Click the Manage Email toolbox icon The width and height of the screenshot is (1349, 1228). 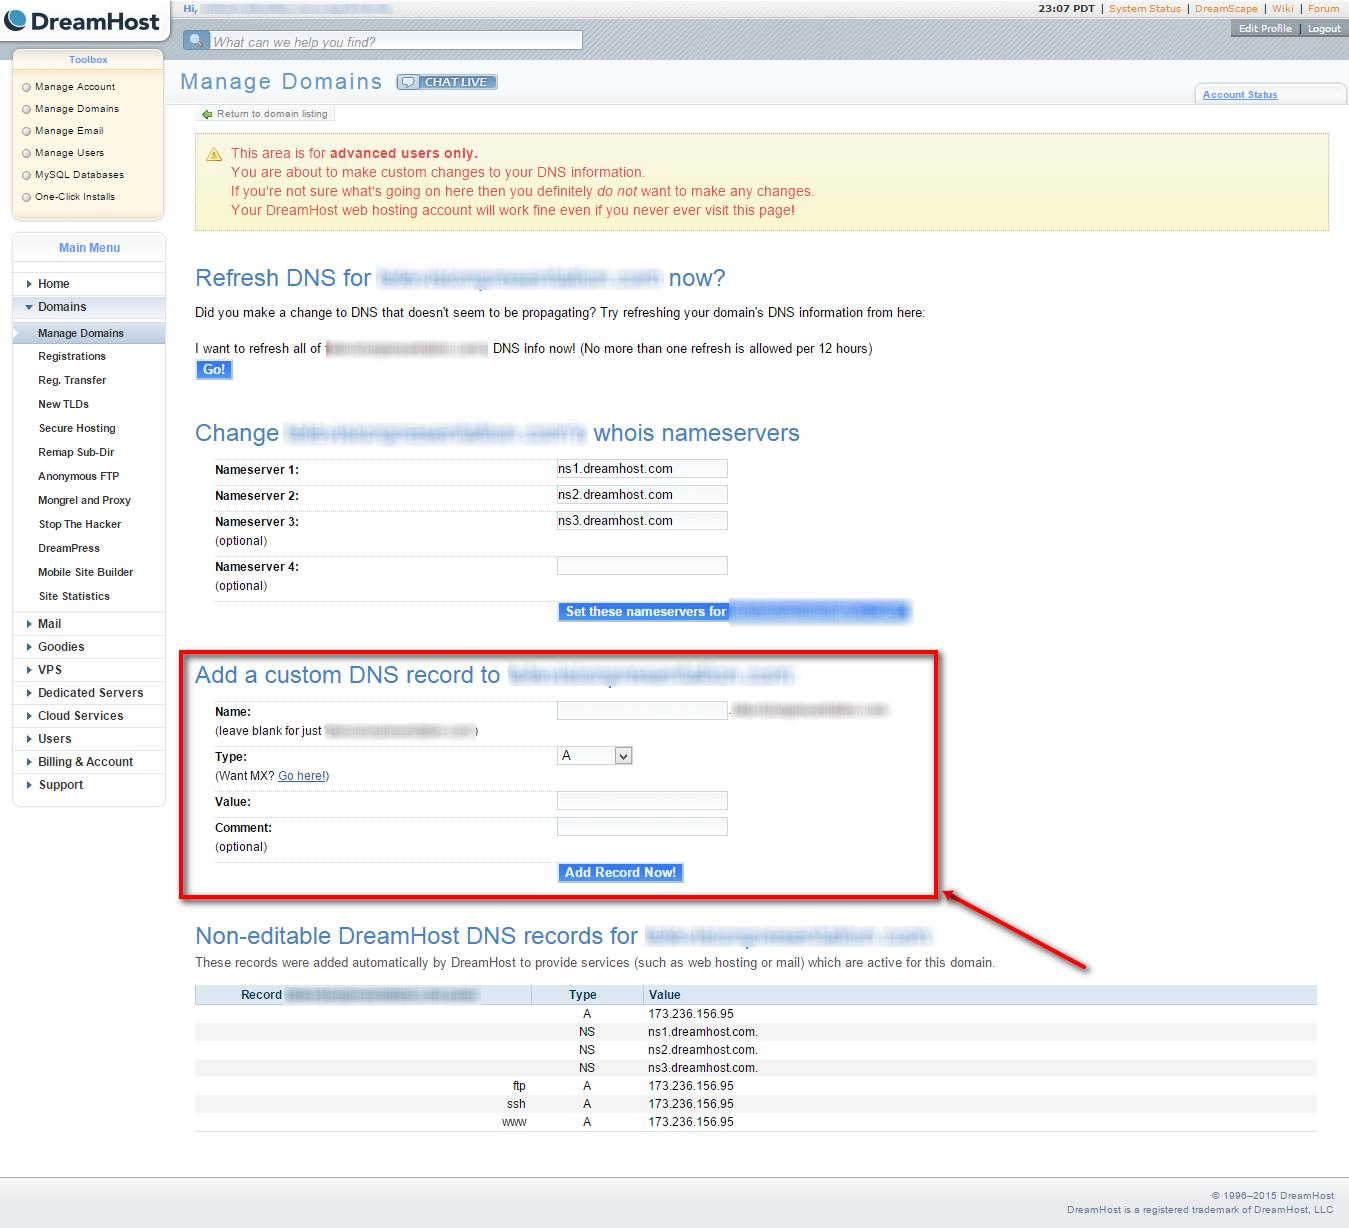(x=25, y=130)
